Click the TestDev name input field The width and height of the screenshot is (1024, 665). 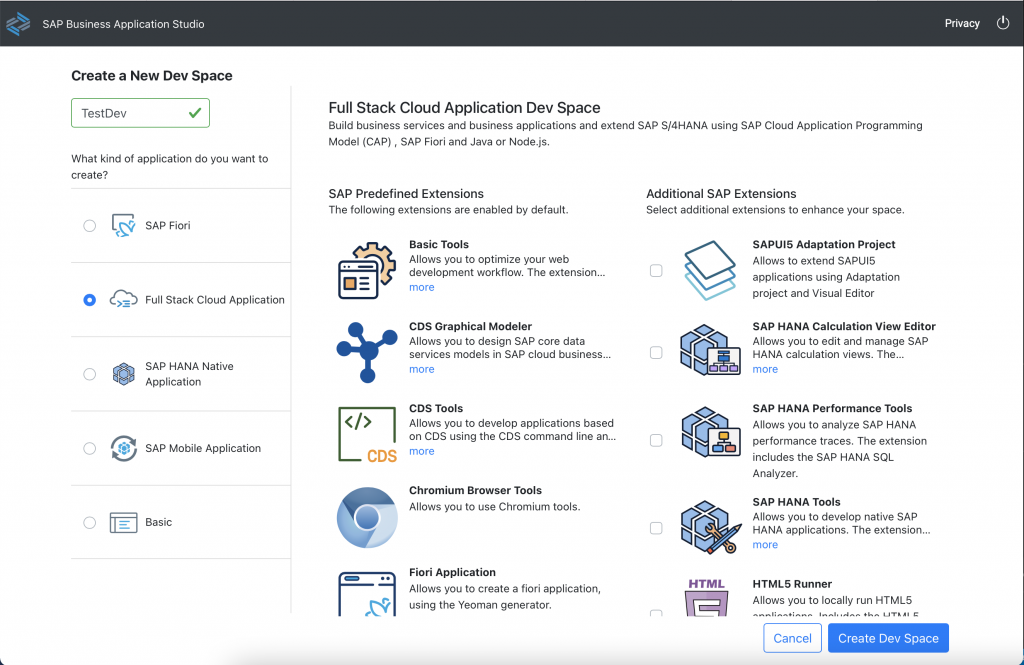click(x=140, y=113)
